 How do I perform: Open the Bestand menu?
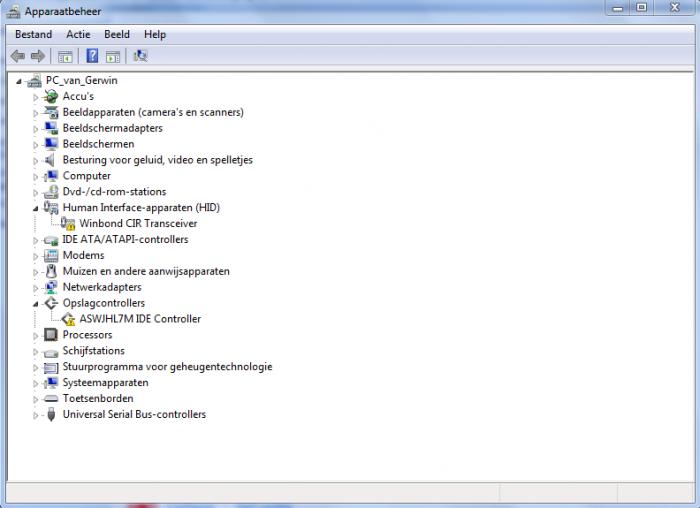[x=33, y=34]
